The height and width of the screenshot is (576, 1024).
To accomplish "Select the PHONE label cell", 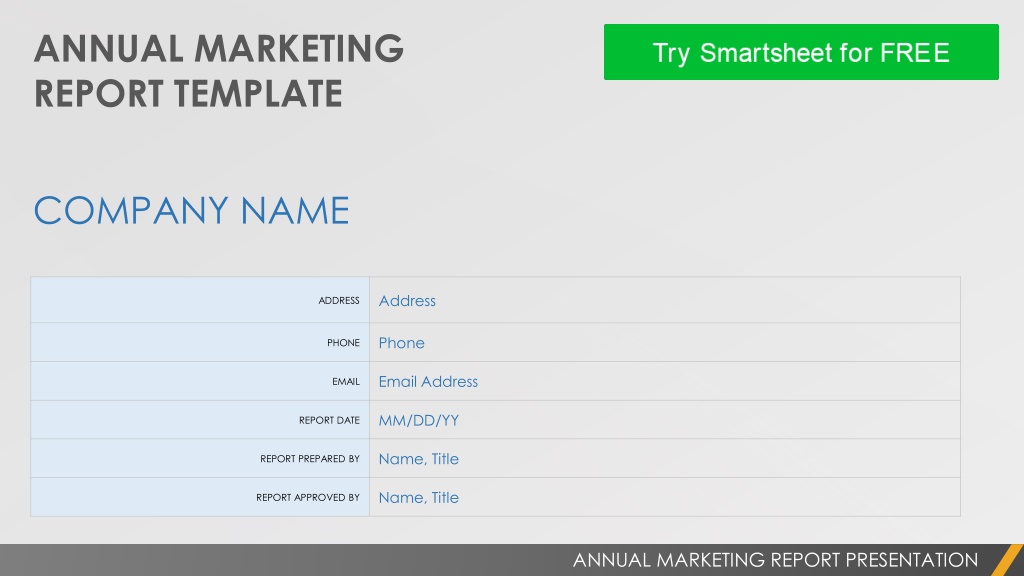I will (x=200, y=342).
